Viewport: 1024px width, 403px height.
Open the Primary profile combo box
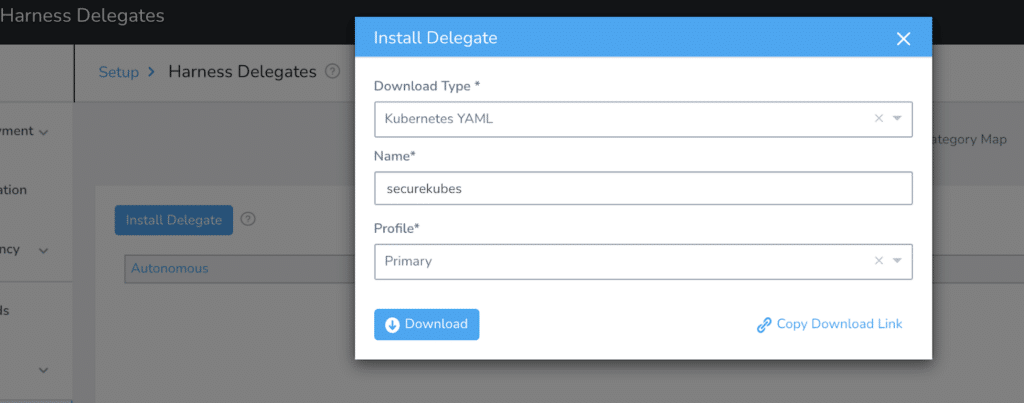[x=643, y=261]
